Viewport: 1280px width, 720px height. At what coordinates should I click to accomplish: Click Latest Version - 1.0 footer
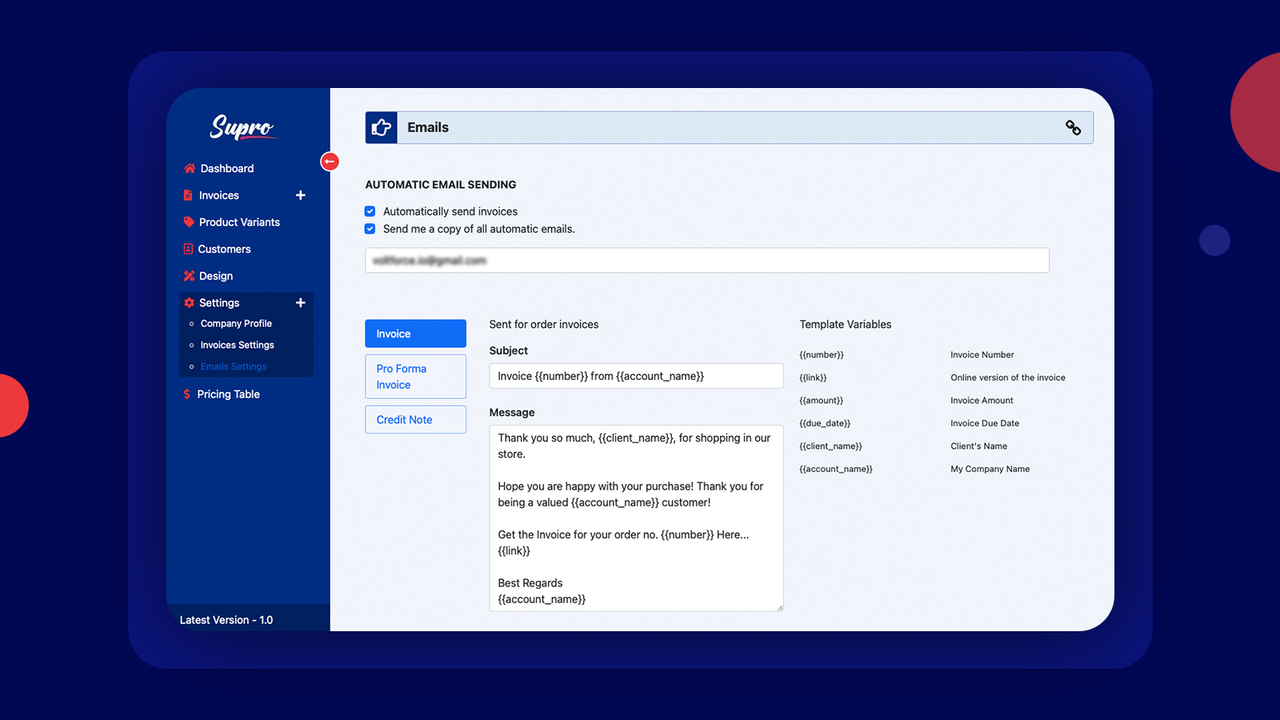(x=226, y=620)
